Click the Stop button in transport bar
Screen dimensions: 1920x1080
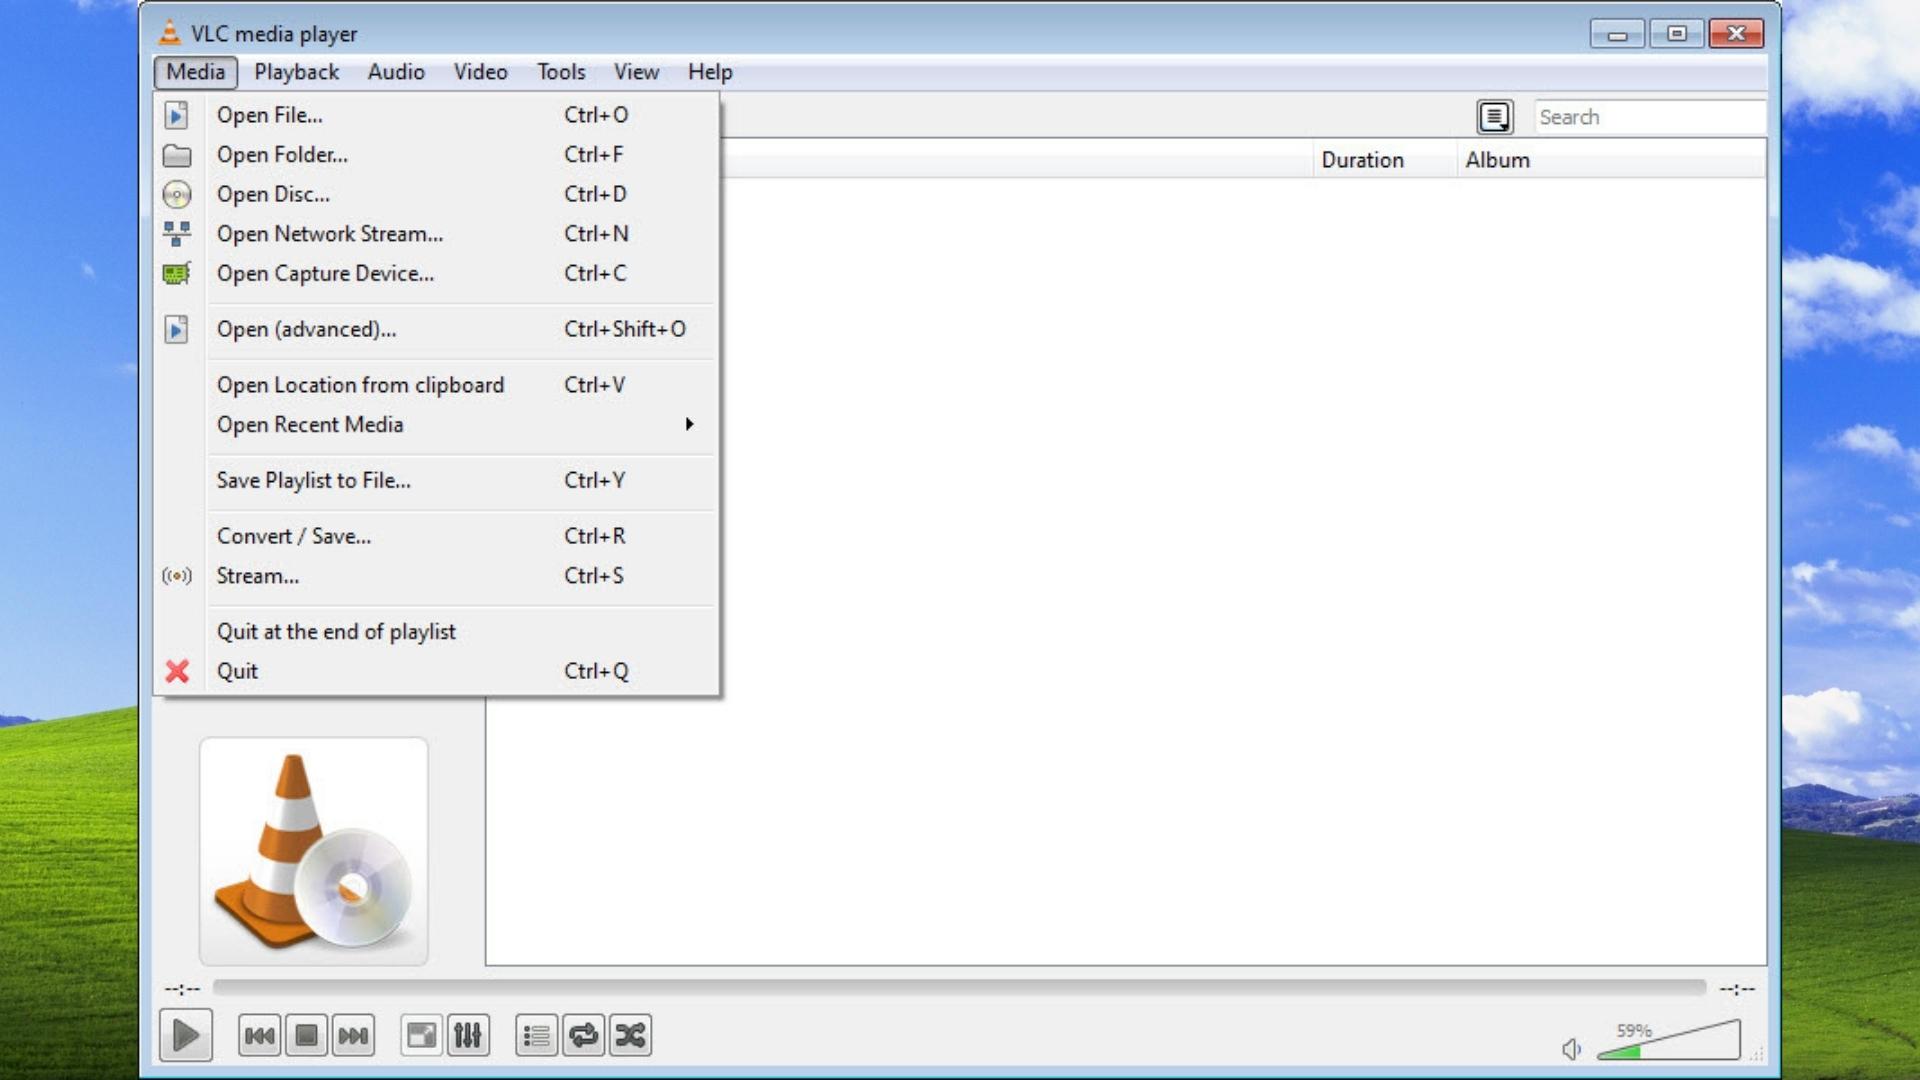pos(306,1035)
